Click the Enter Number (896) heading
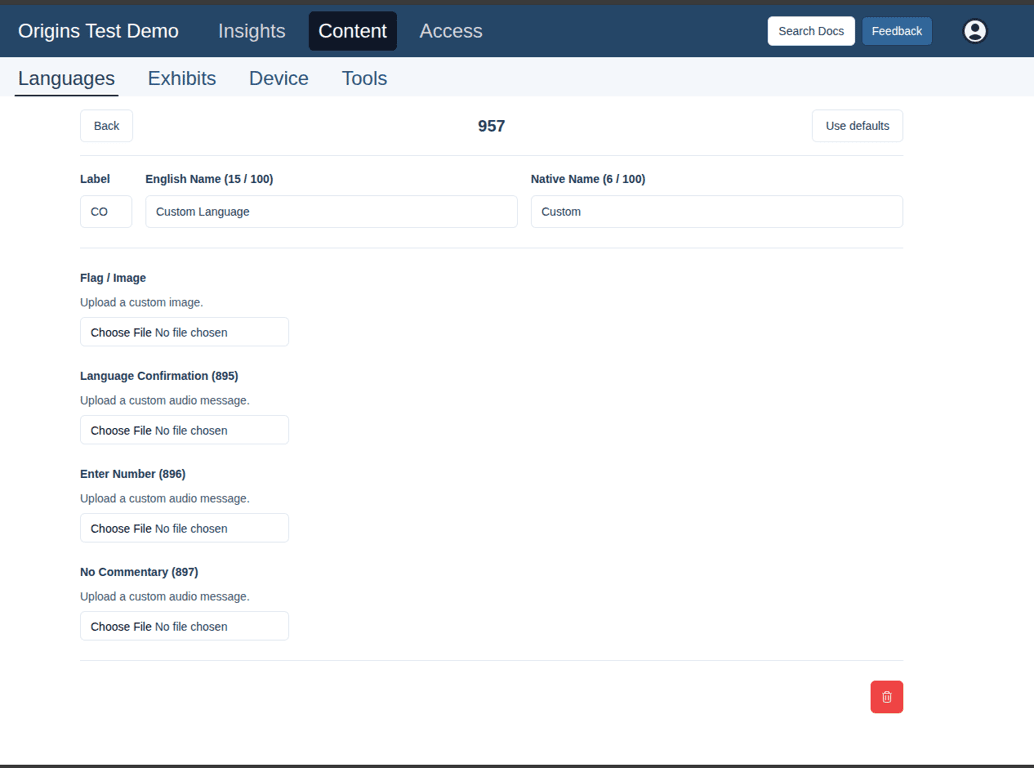1034x768 pixels. click(x=133, y=474)
